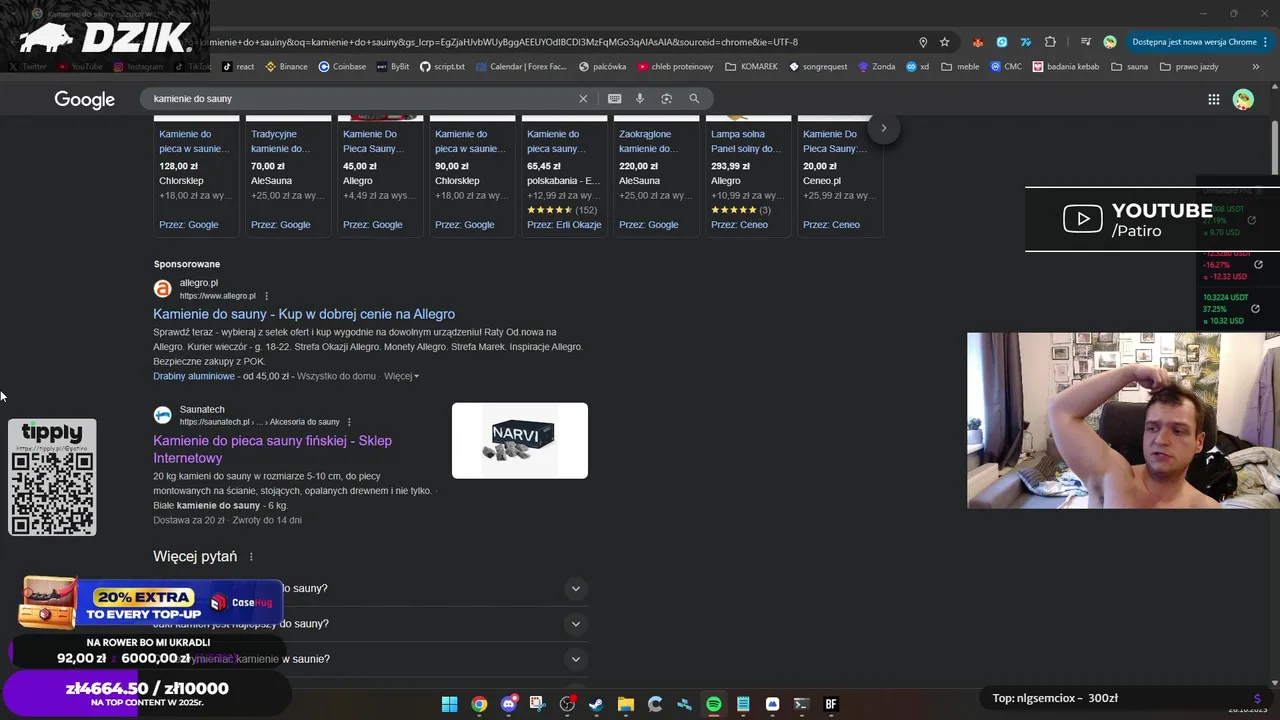The image size is (1280, 720).
Task: Open the three-dot menu next to Więcej pytań
Action: tap(251, 557)
